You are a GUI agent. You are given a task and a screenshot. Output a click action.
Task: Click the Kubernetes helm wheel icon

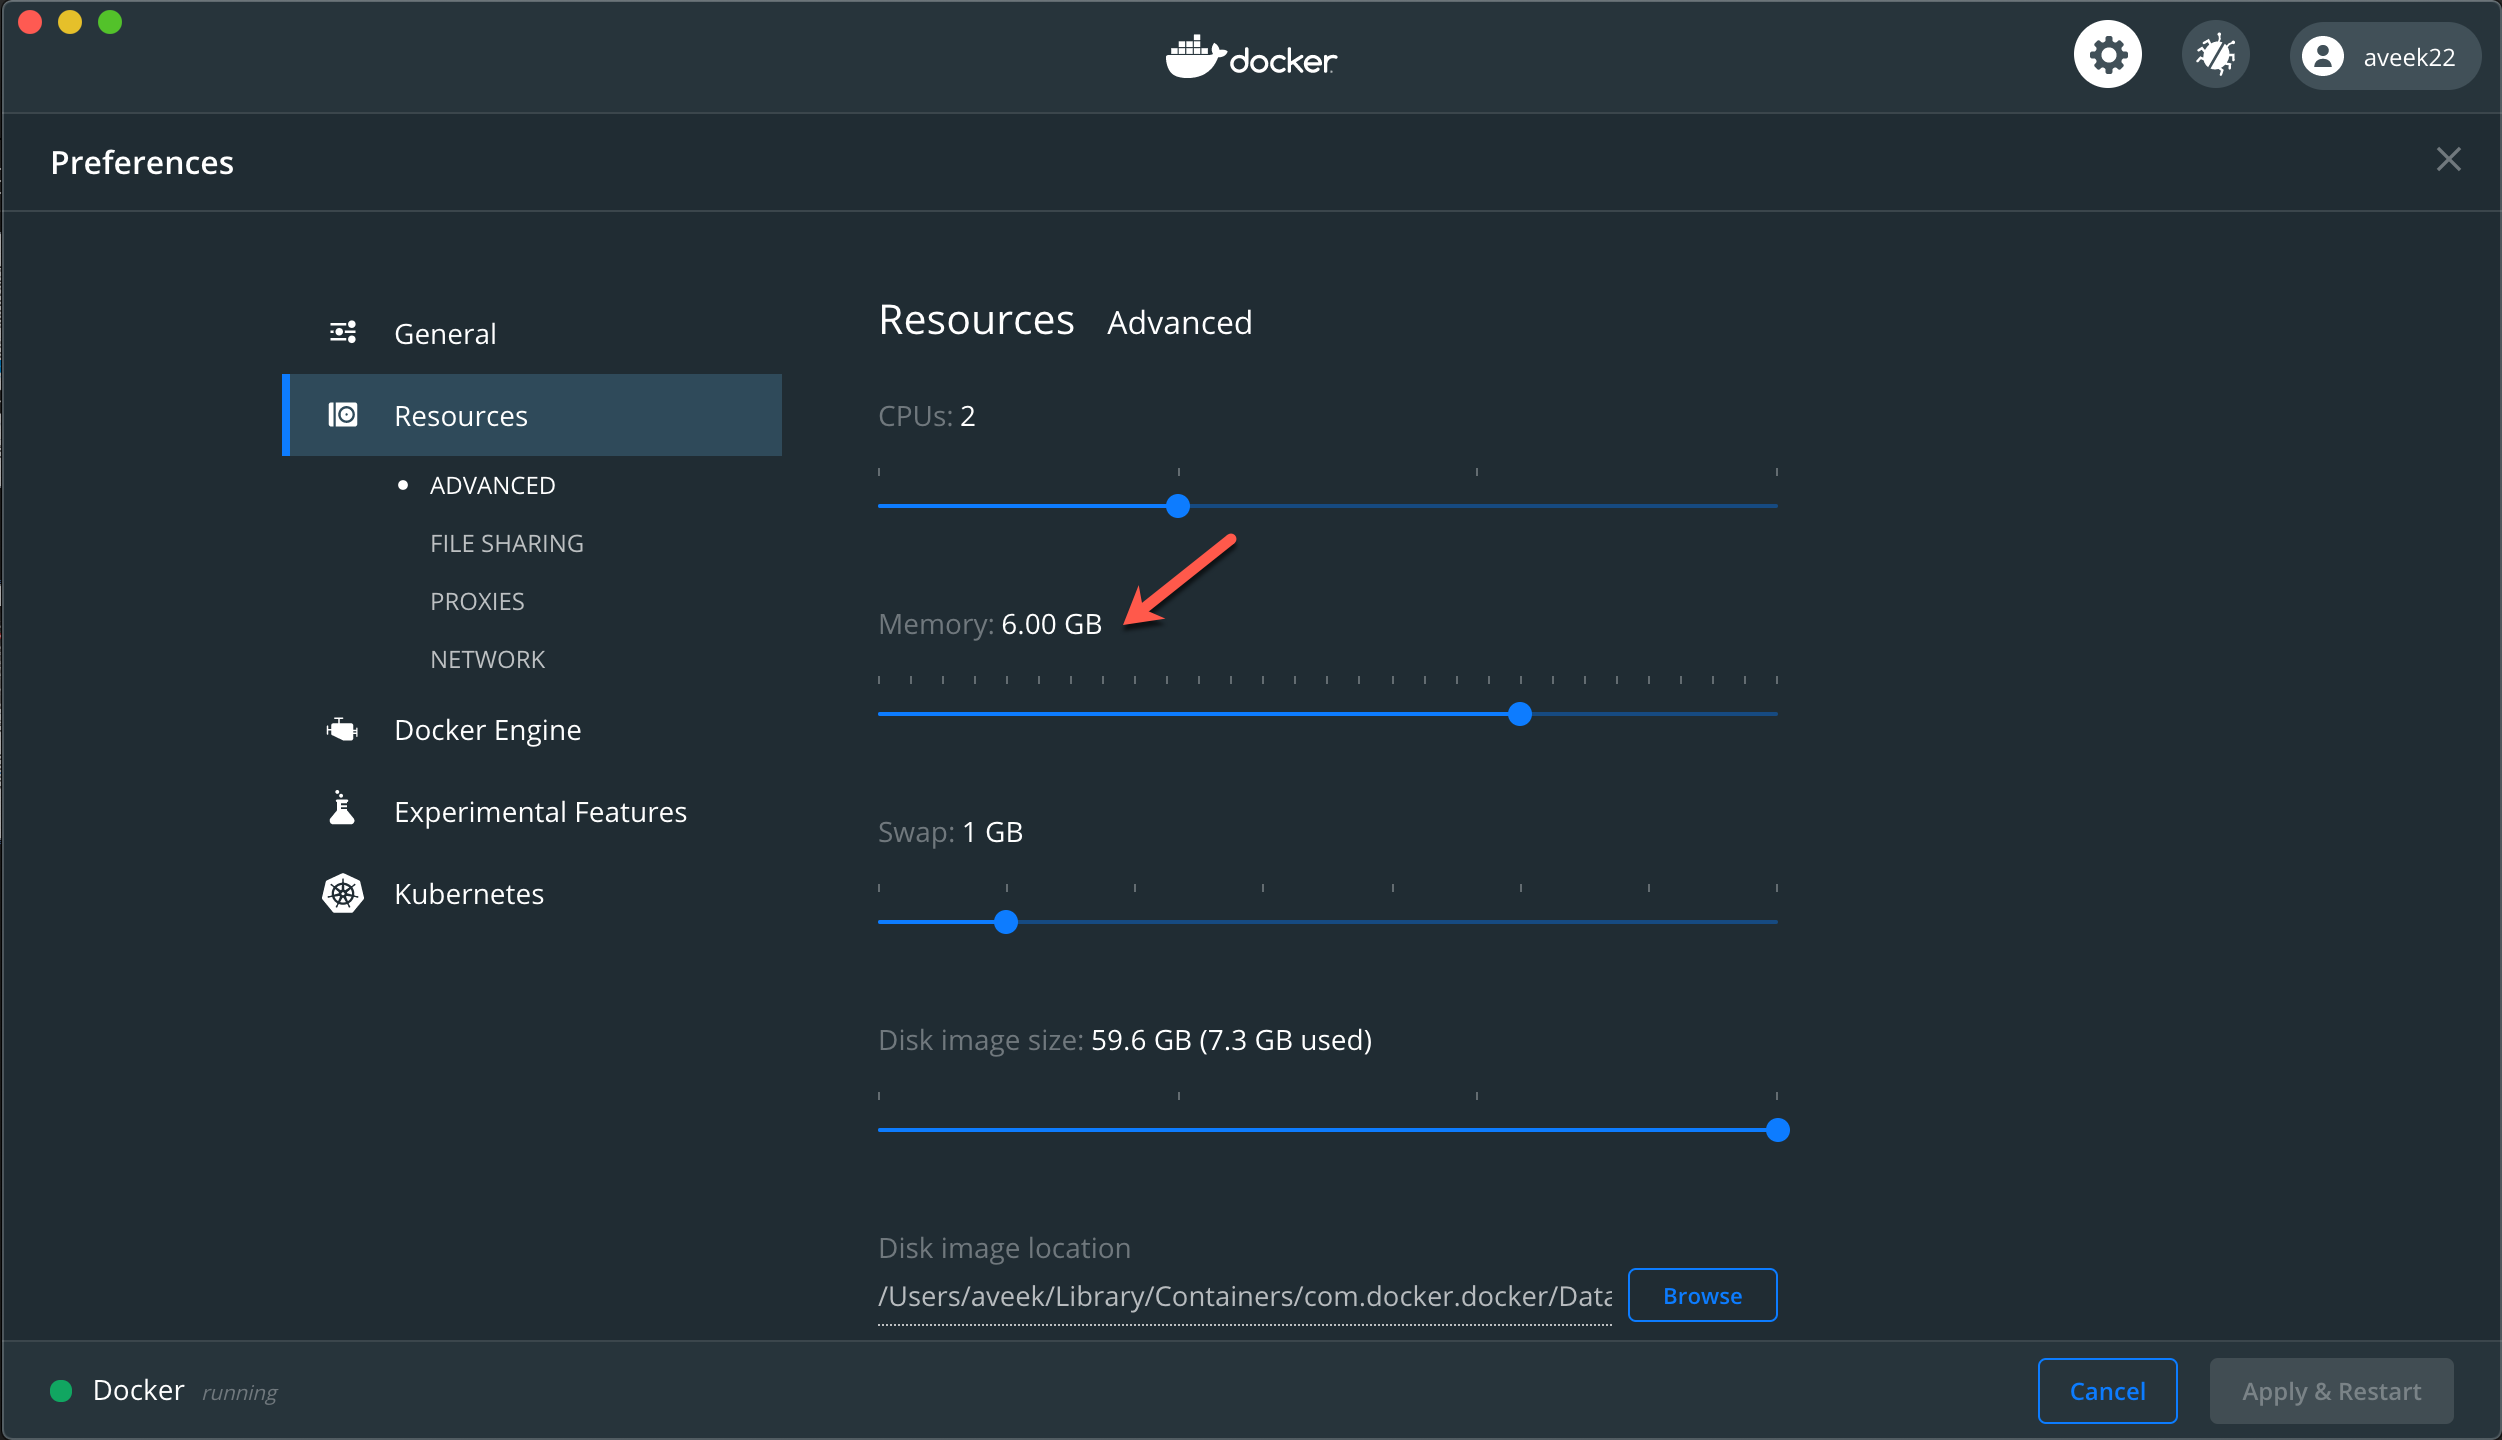342,893
